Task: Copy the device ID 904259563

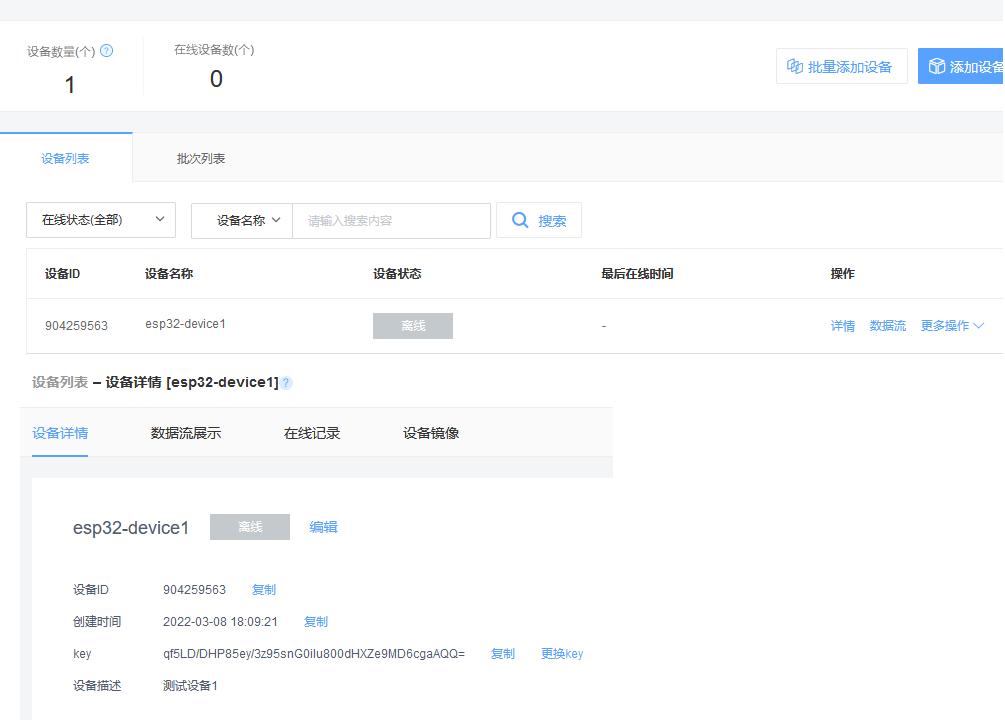Action: click(263, 589)
